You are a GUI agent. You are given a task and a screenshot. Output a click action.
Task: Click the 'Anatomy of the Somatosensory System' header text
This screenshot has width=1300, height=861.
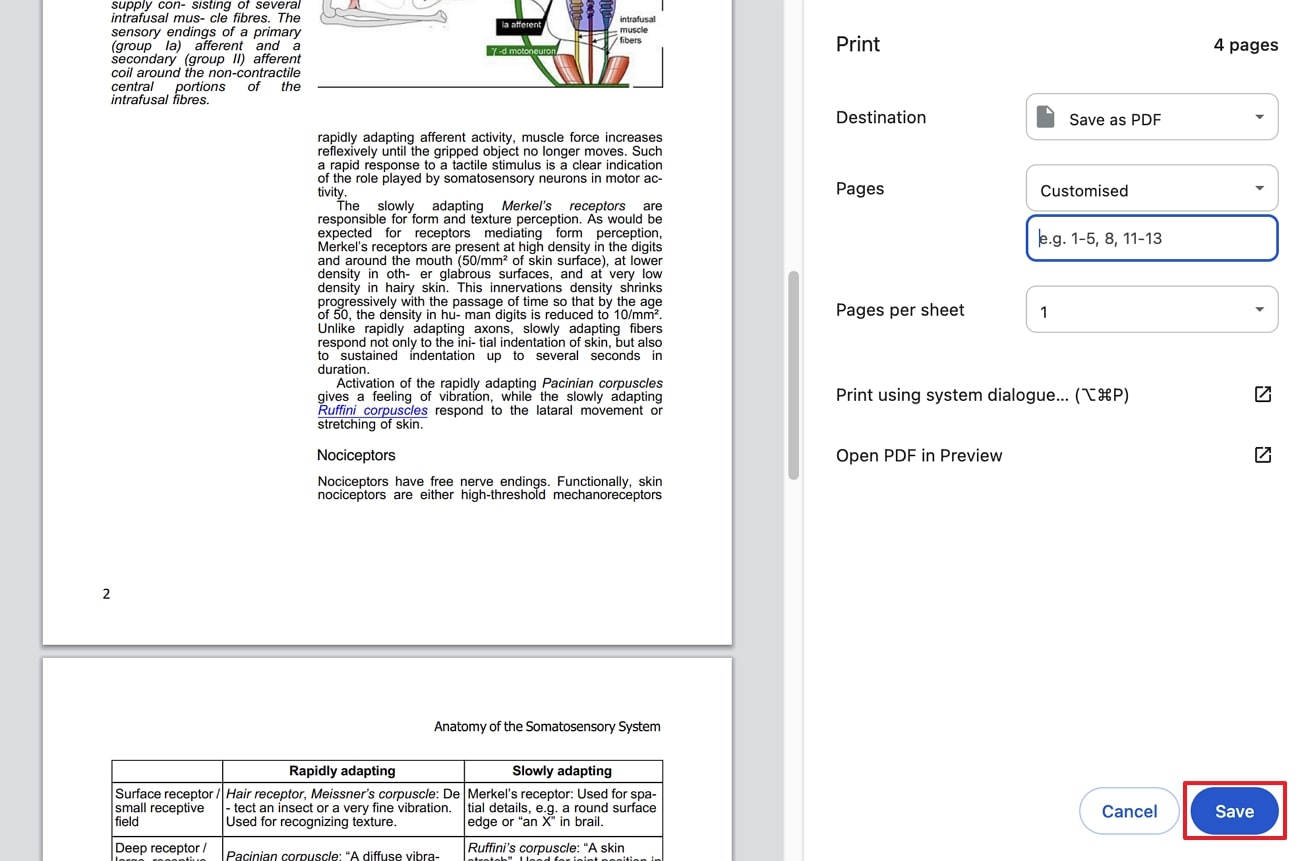pyautogui.click(x=547, y=726)
